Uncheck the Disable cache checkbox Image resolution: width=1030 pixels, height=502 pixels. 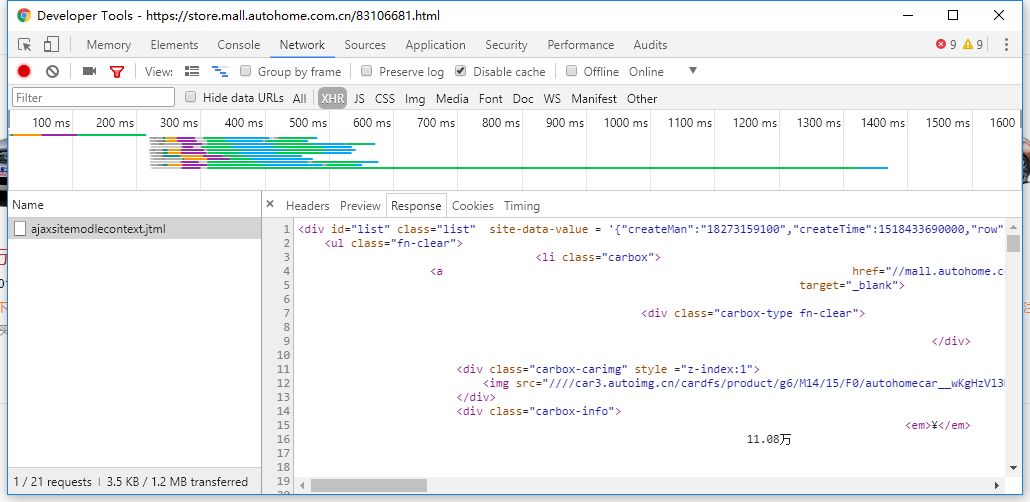coord(461,71)
